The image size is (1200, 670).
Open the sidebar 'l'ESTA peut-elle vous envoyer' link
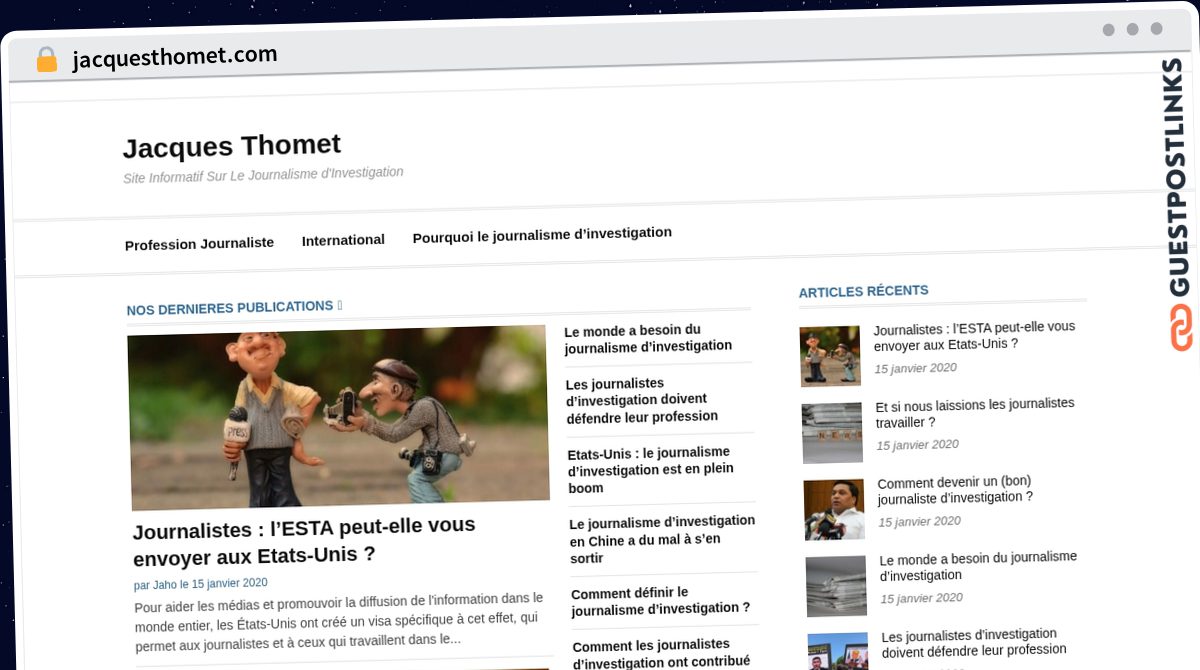974,336
